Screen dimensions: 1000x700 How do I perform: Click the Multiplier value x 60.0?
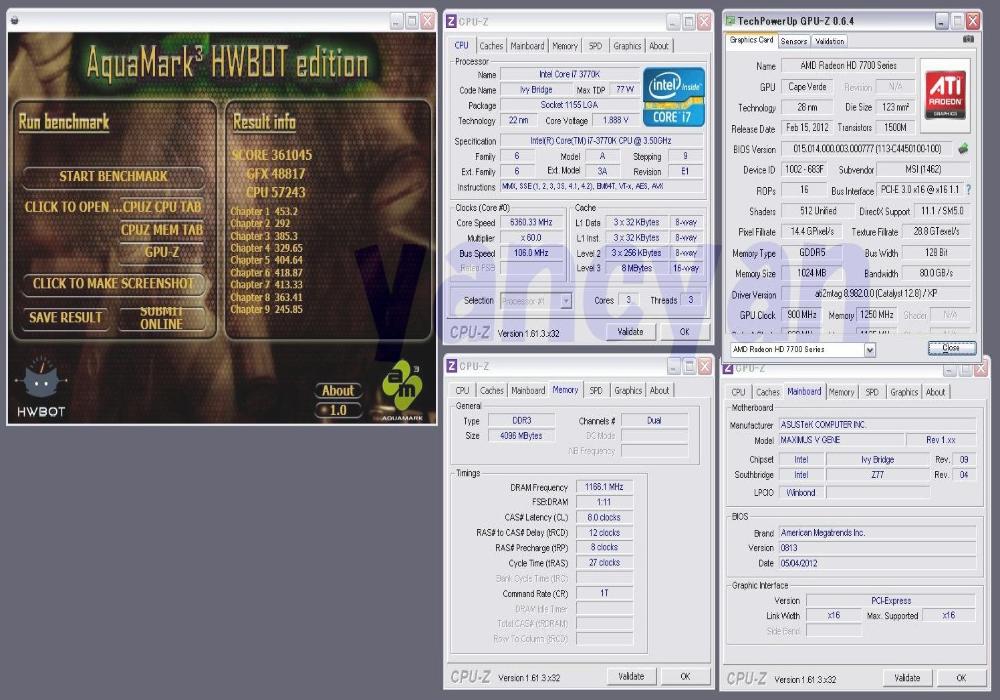pos(531,238)
